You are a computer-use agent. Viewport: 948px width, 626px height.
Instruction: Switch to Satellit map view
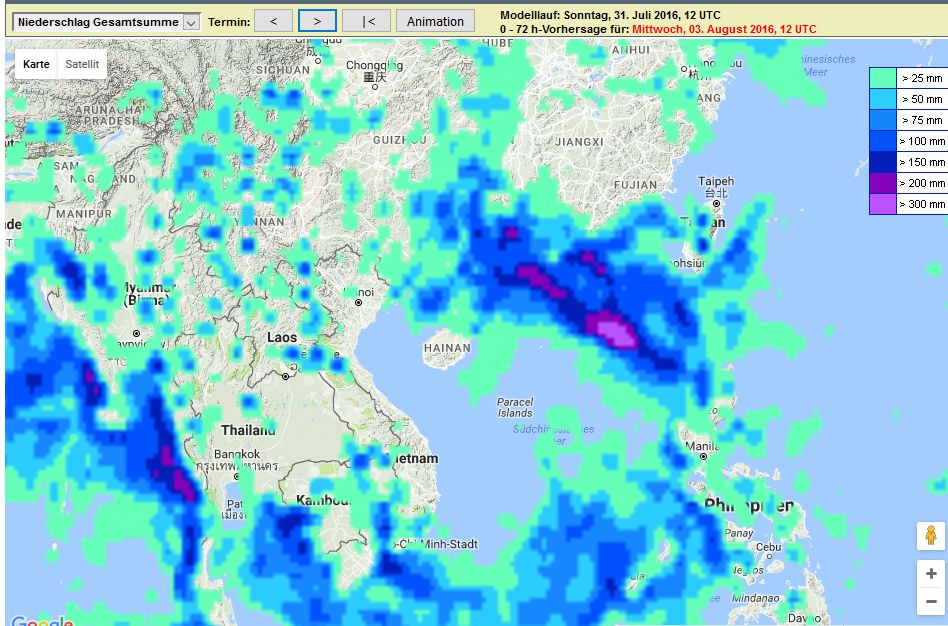pyautogui.click(x=82, y=64)
